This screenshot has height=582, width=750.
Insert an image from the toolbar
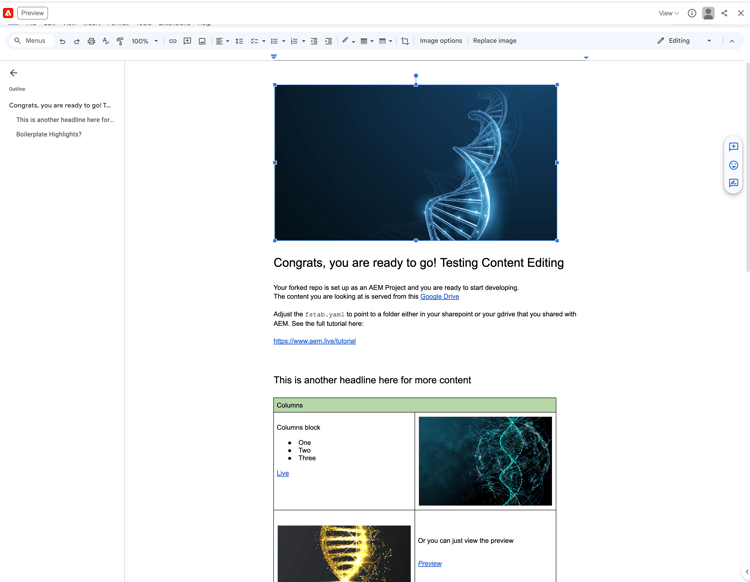(x=202, y=41)
